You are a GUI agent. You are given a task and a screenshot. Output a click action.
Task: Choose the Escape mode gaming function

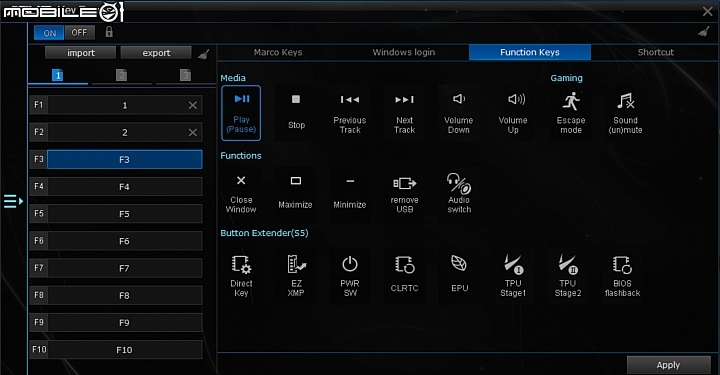(x=571, y=113)
